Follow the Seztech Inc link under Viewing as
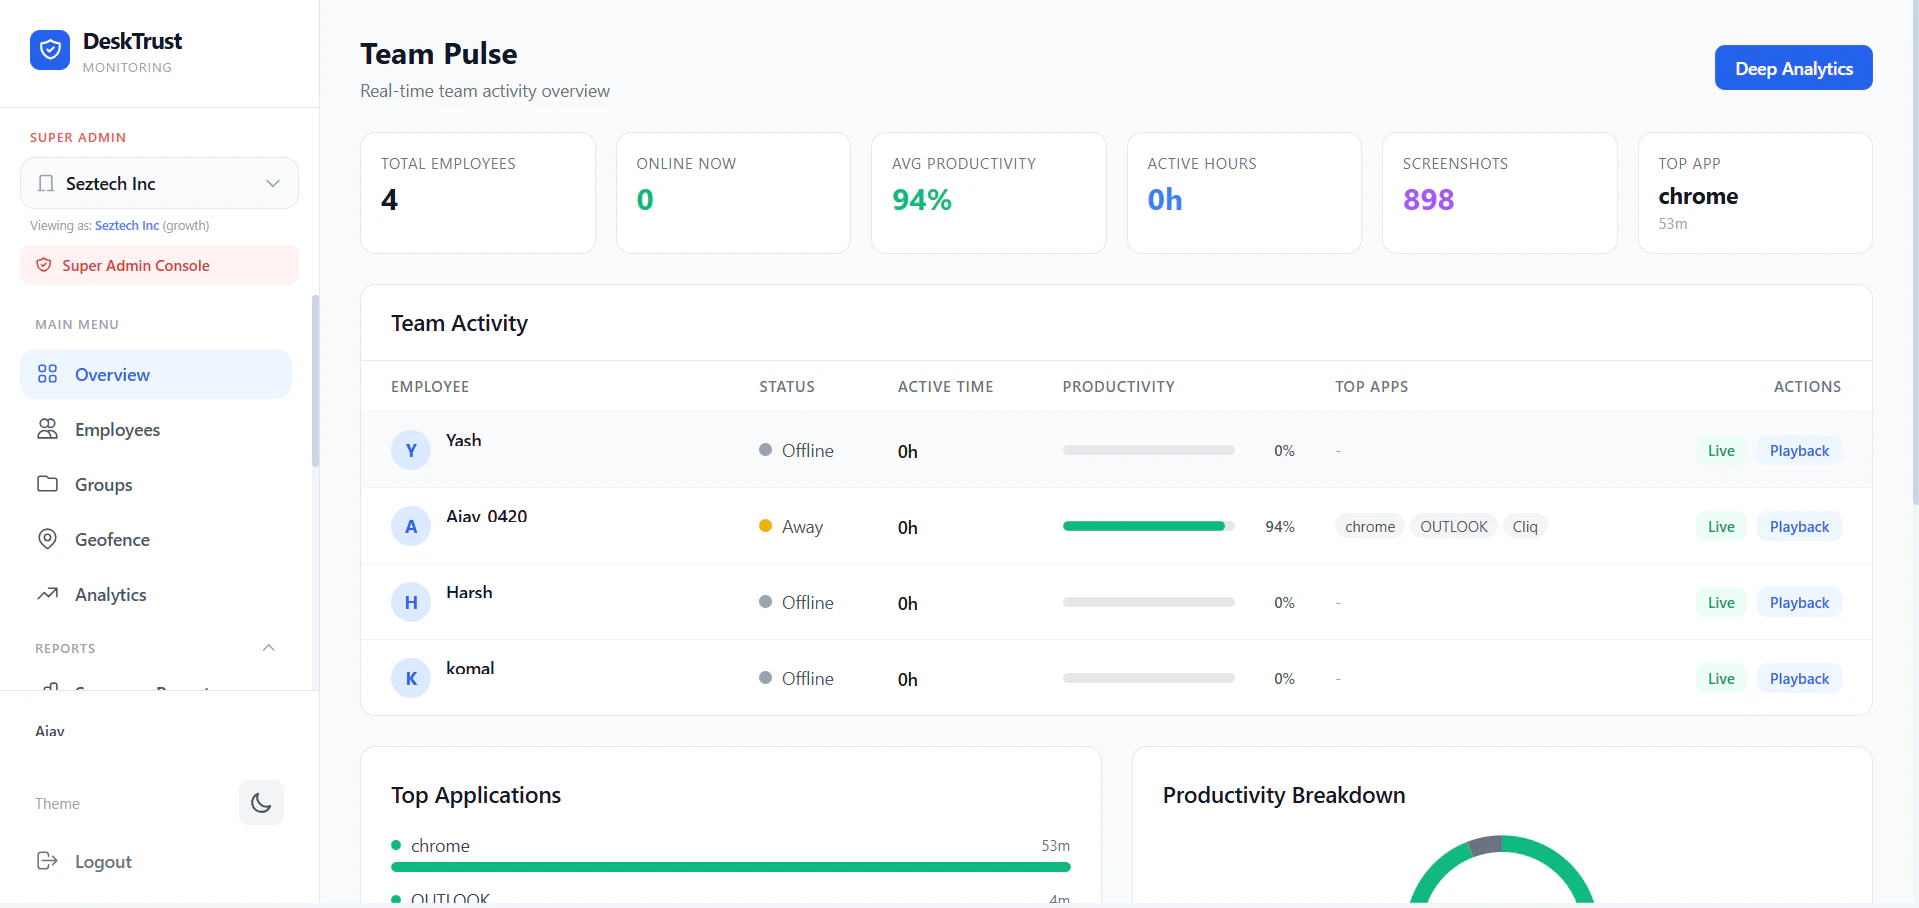1919x908 pixels. [127, 225]
